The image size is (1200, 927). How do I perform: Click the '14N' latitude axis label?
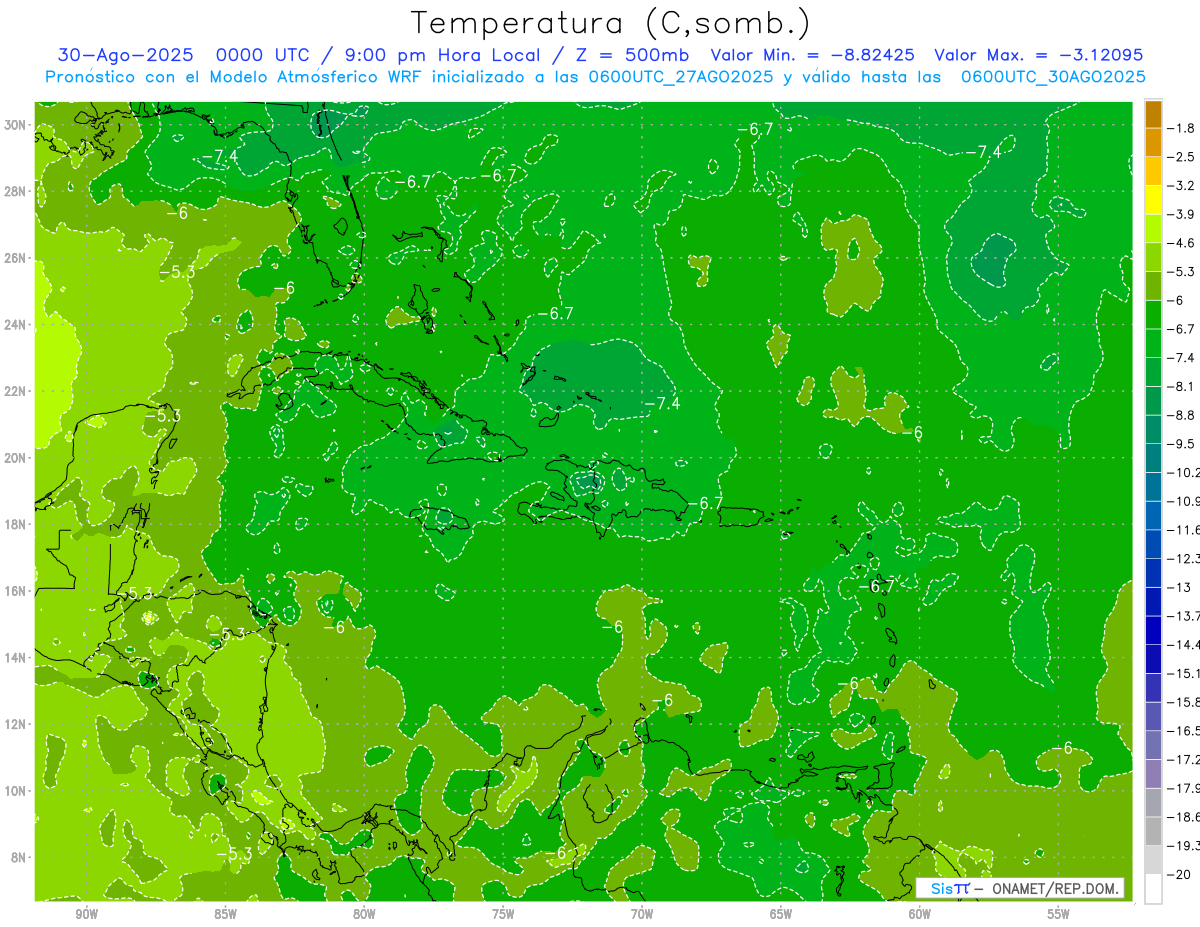(17, 658)
